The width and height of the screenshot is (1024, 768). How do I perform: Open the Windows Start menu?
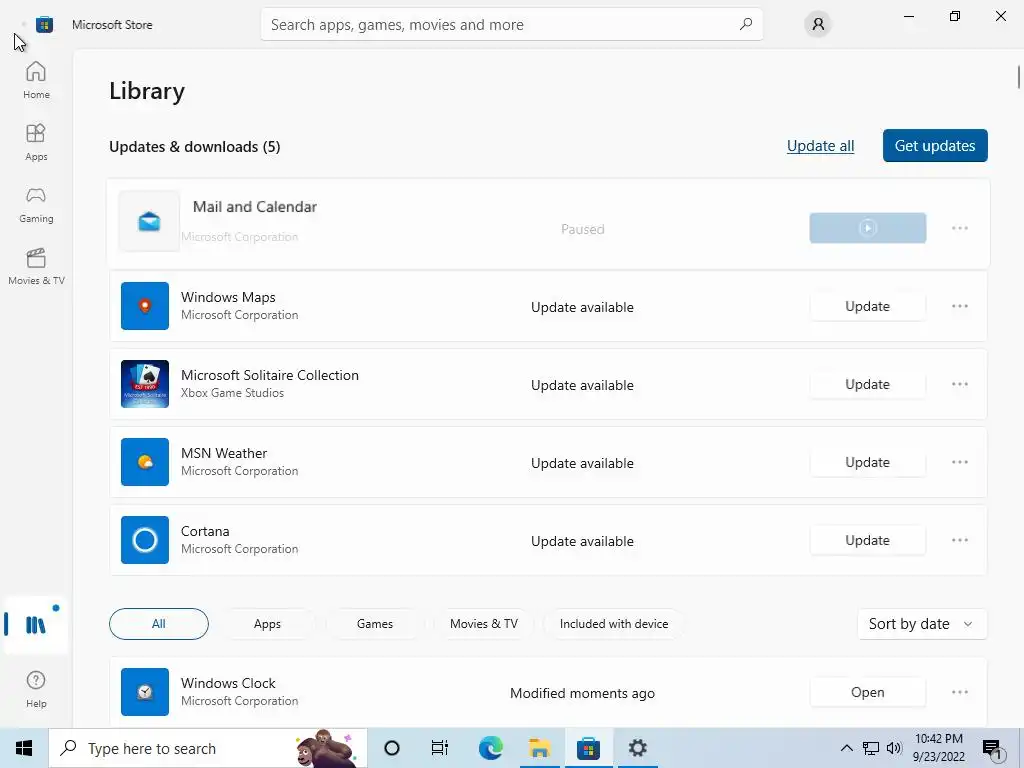click(24, 748)
